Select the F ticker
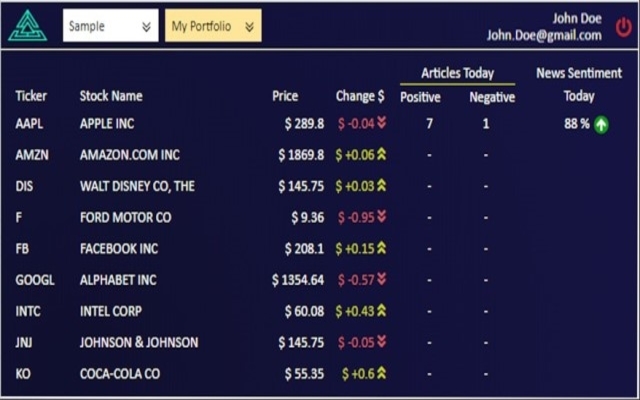 click(x=19, y=217)
